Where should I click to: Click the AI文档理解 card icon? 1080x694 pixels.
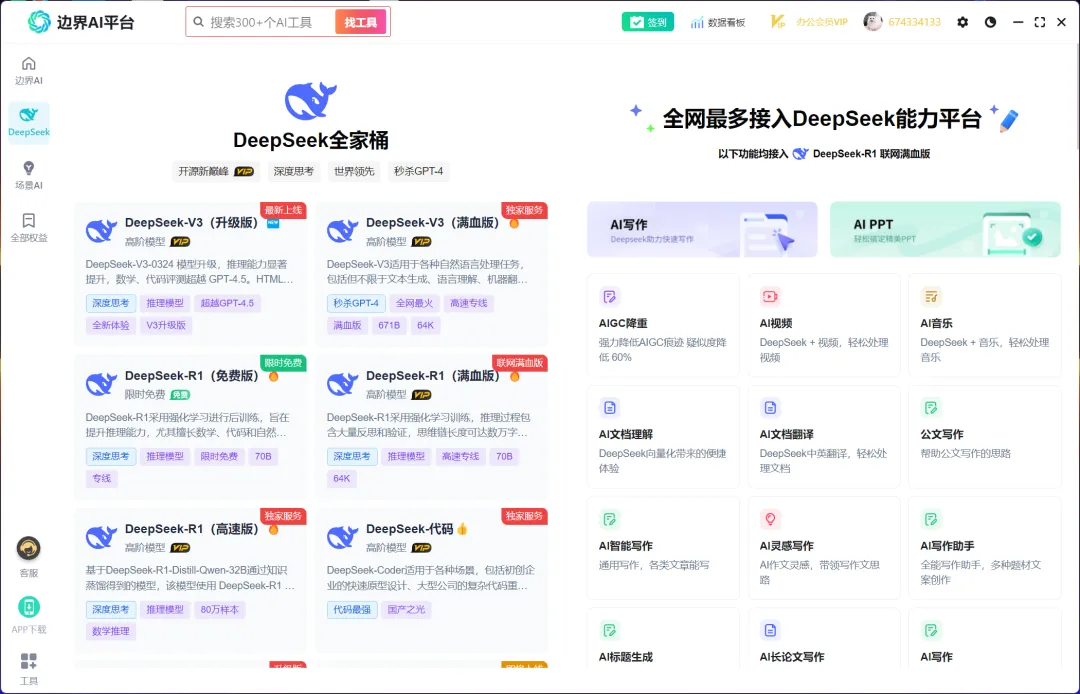(x=610, y=408)
